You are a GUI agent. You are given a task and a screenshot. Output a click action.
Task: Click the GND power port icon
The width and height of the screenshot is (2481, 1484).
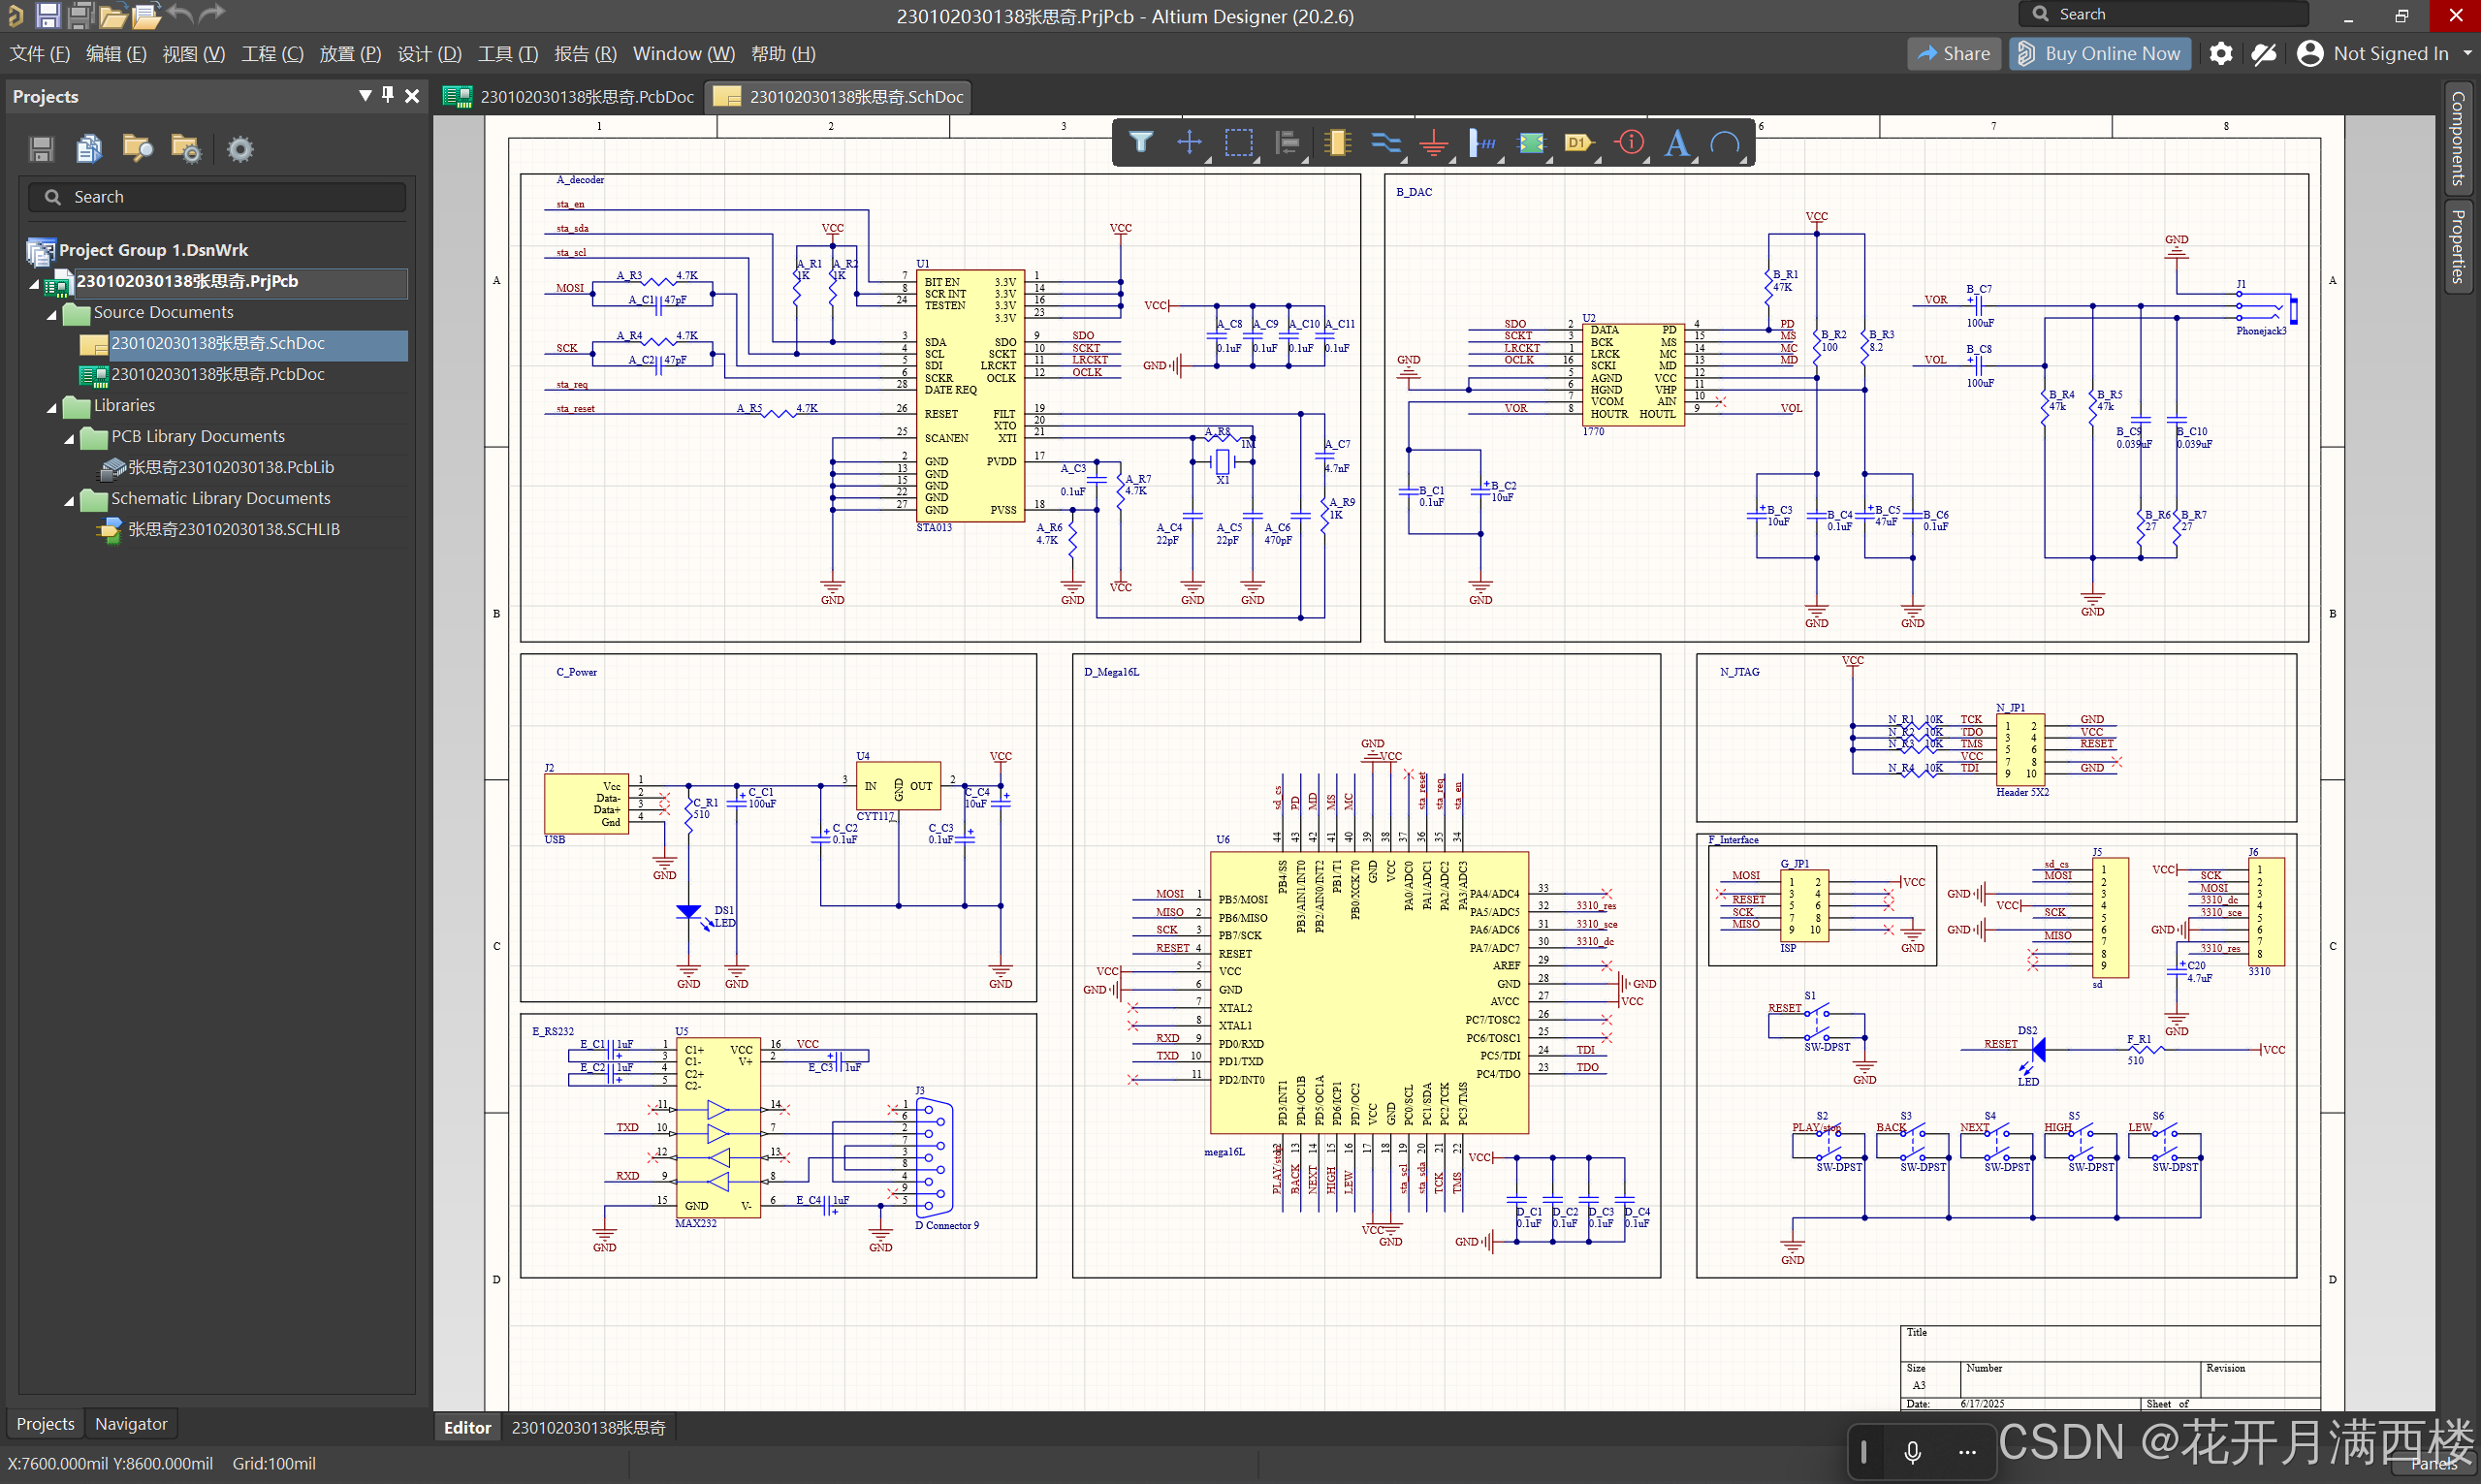coord(1433,142)
